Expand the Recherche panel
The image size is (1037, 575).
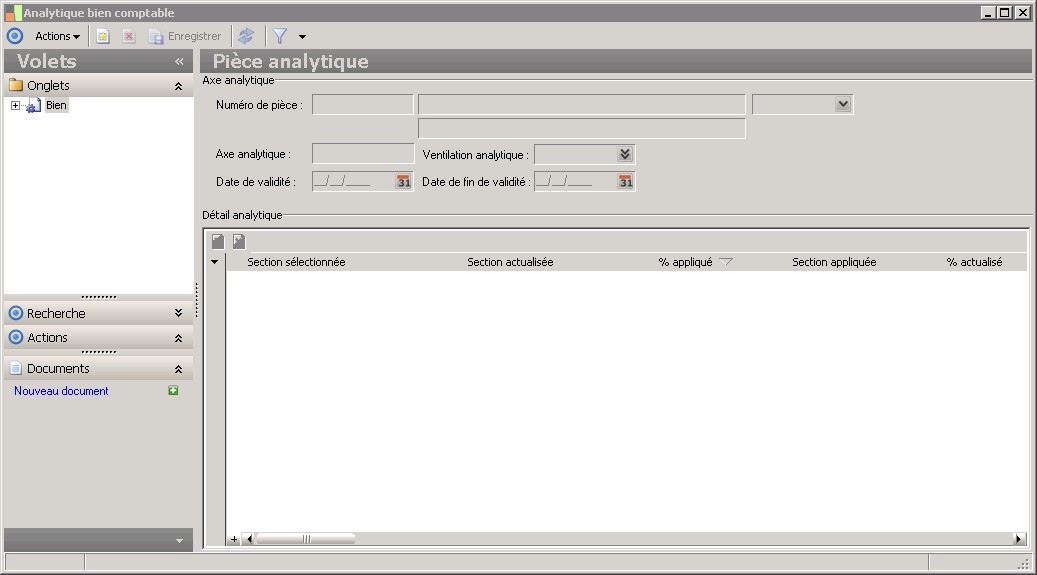[178, 312]
